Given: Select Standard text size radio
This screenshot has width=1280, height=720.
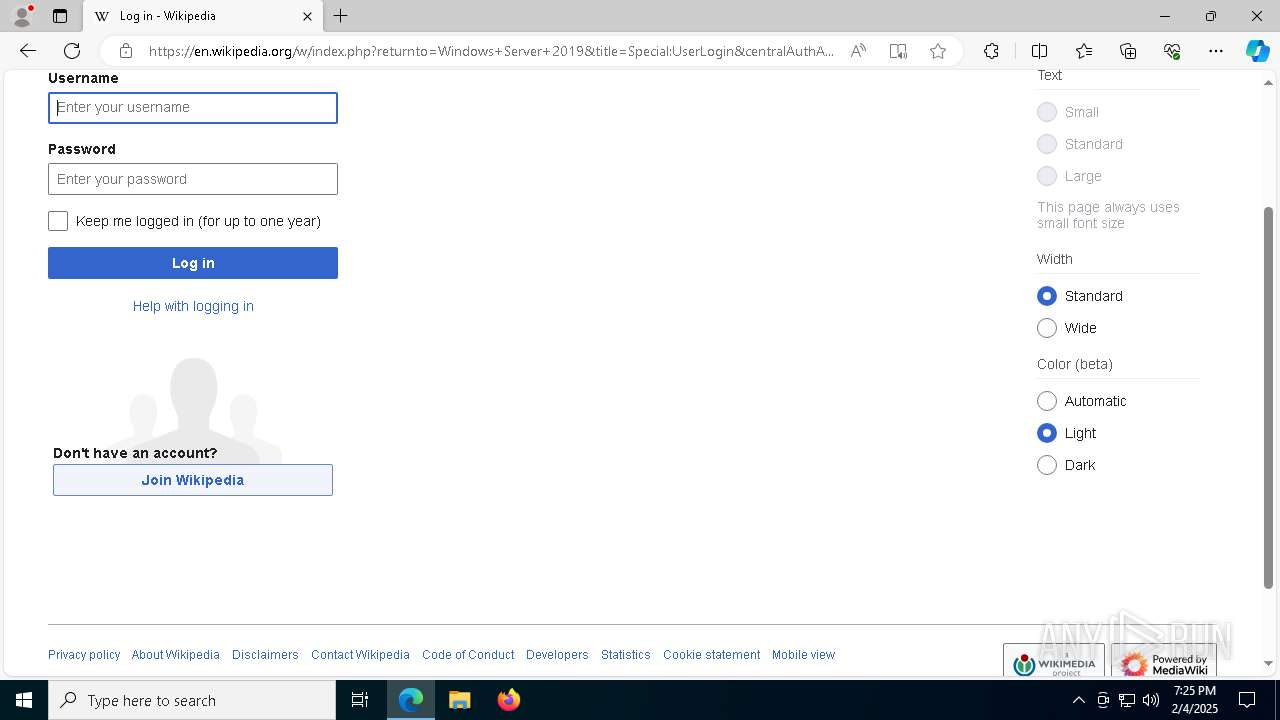Looking at the screenshot, I should (x=1047, y=144).
